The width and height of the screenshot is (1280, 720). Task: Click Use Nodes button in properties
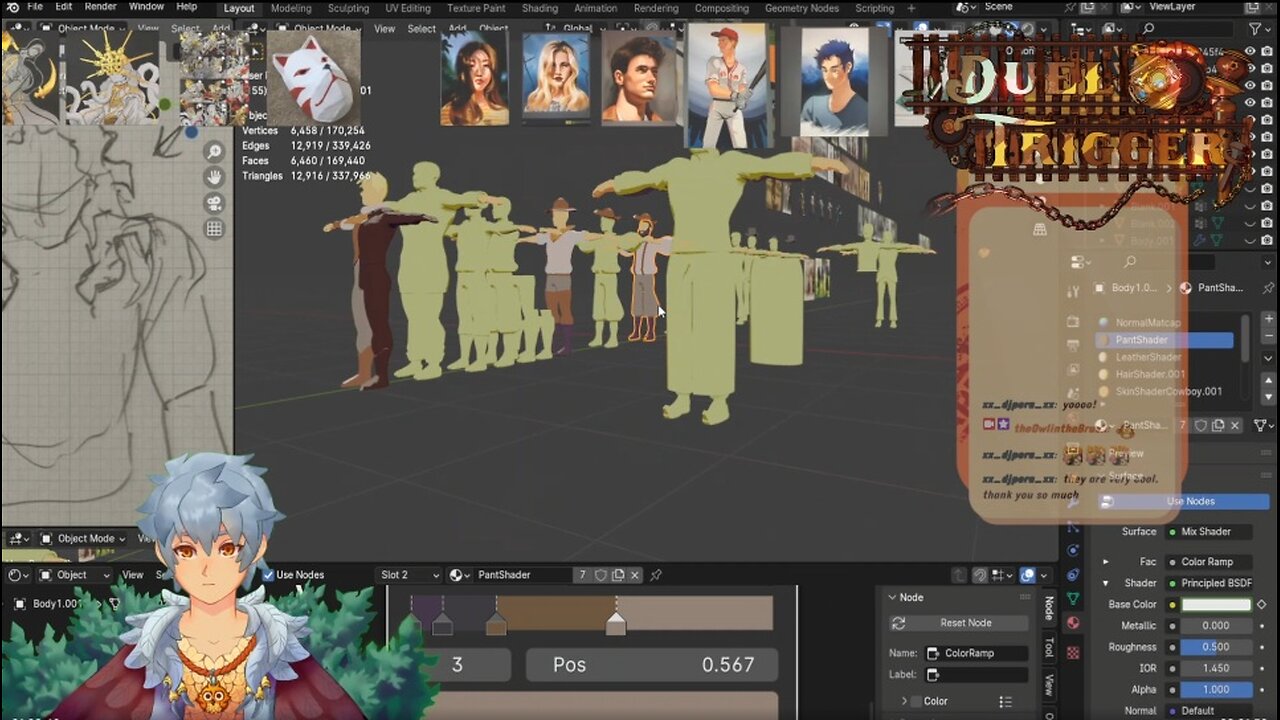[1184, 502]
